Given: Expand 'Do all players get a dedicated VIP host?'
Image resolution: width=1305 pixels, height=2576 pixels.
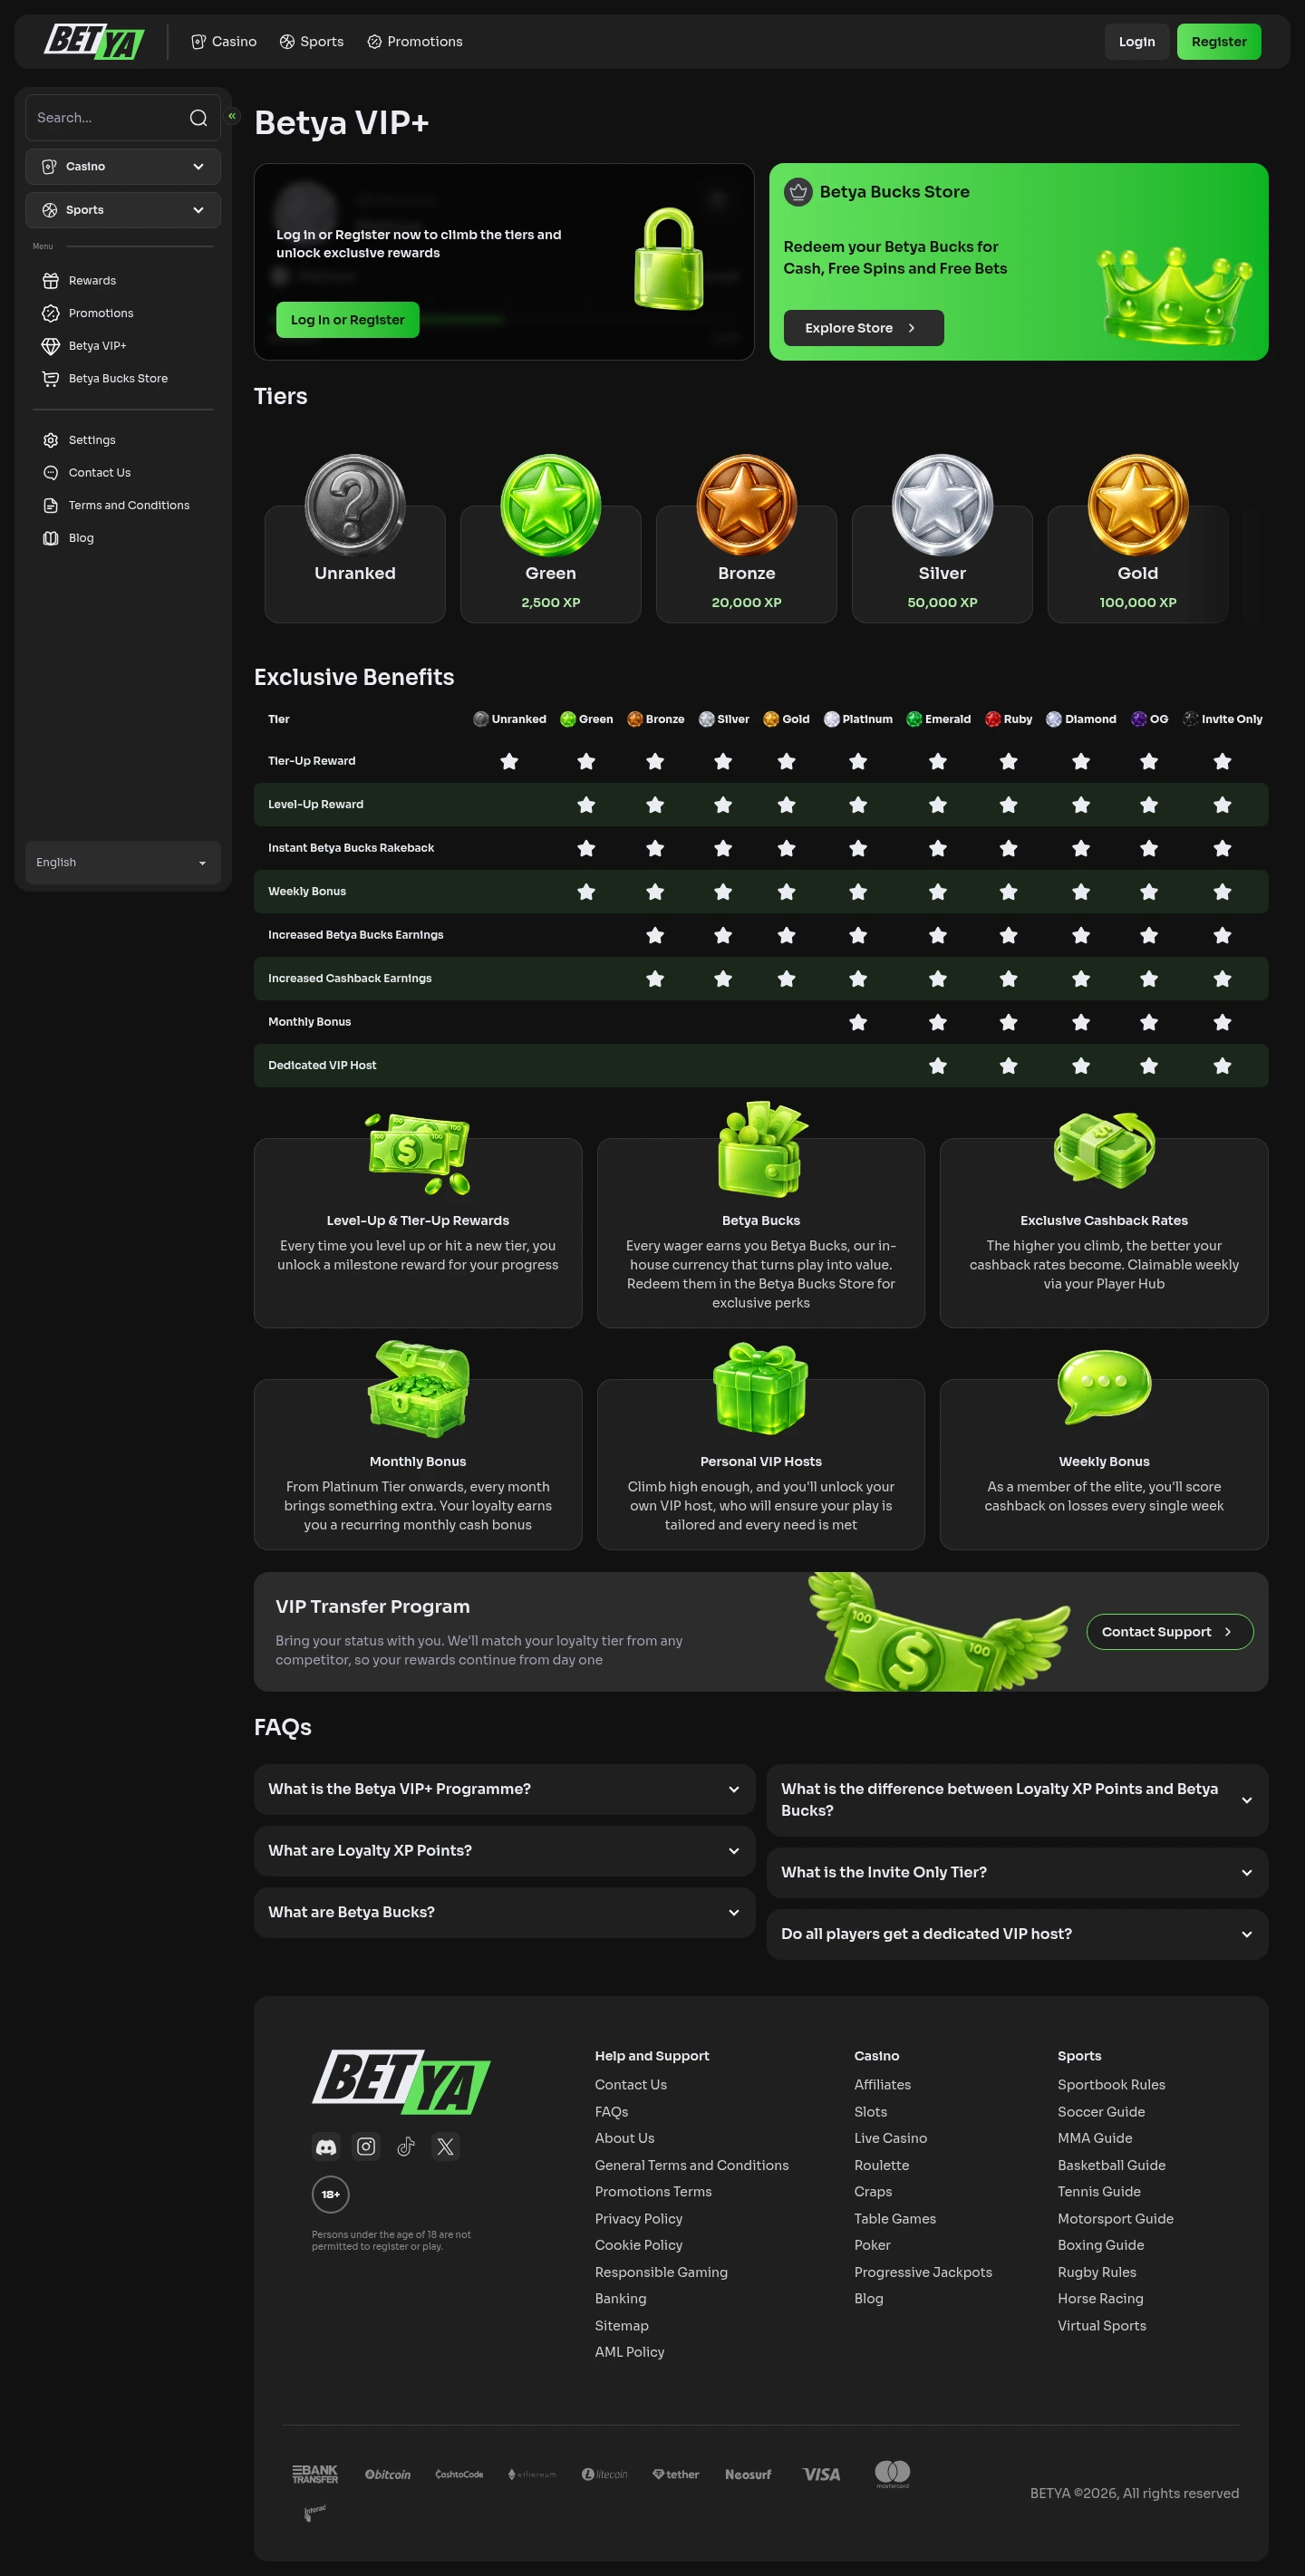Looking at the screenshot, I should coord(1017,1934).
